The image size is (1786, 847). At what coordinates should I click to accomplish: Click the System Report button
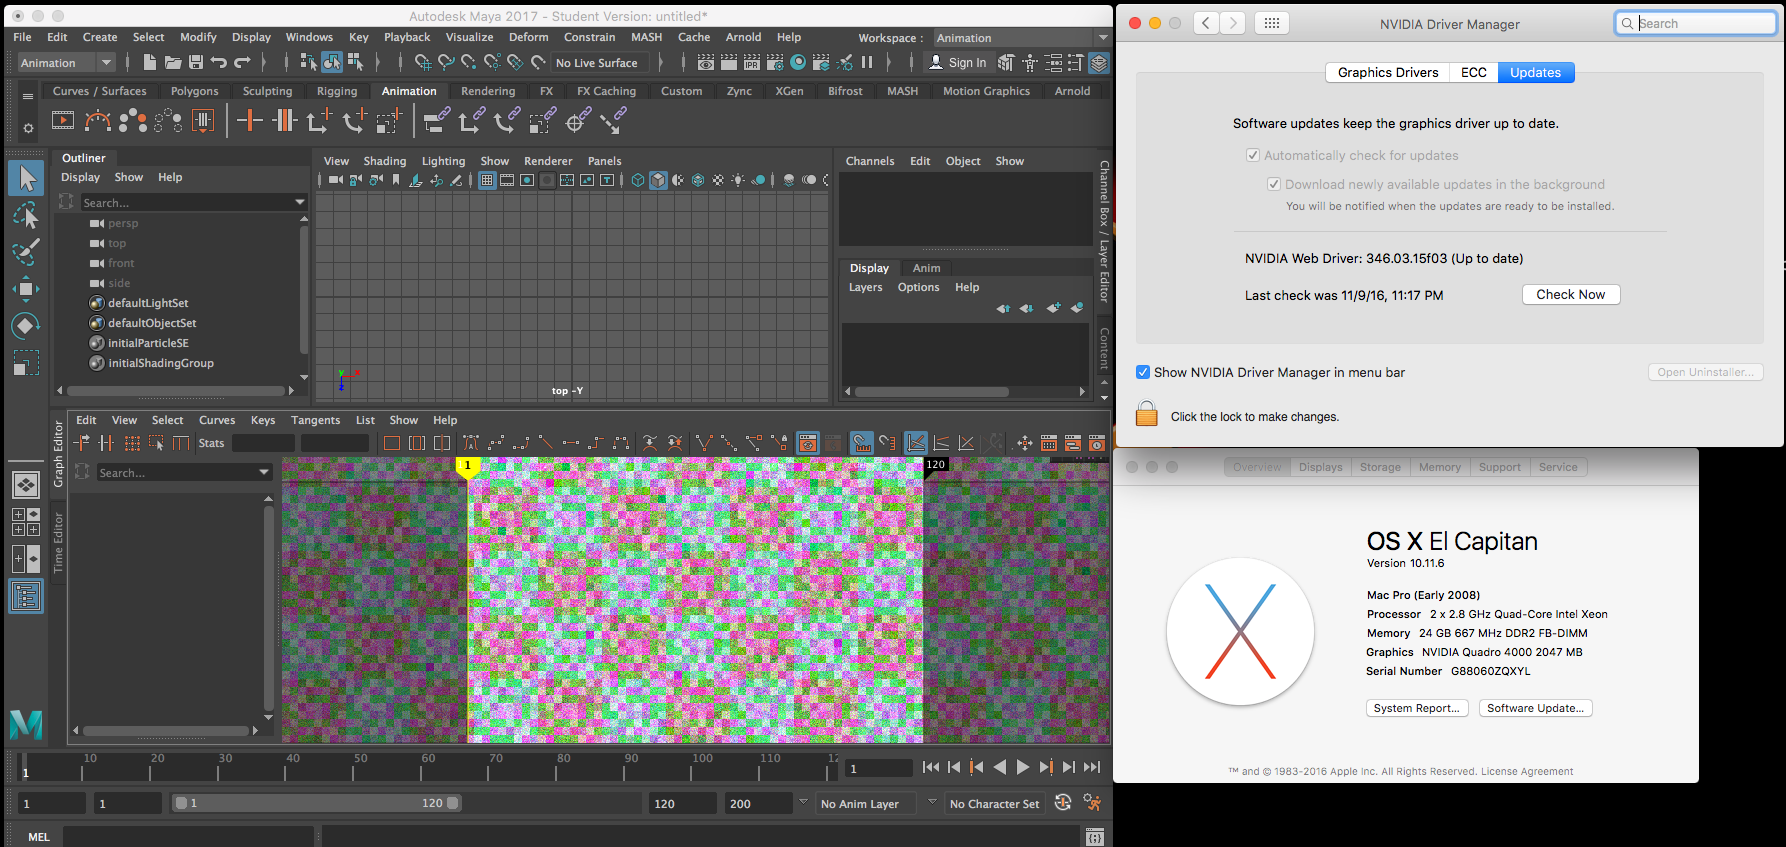1416,708
